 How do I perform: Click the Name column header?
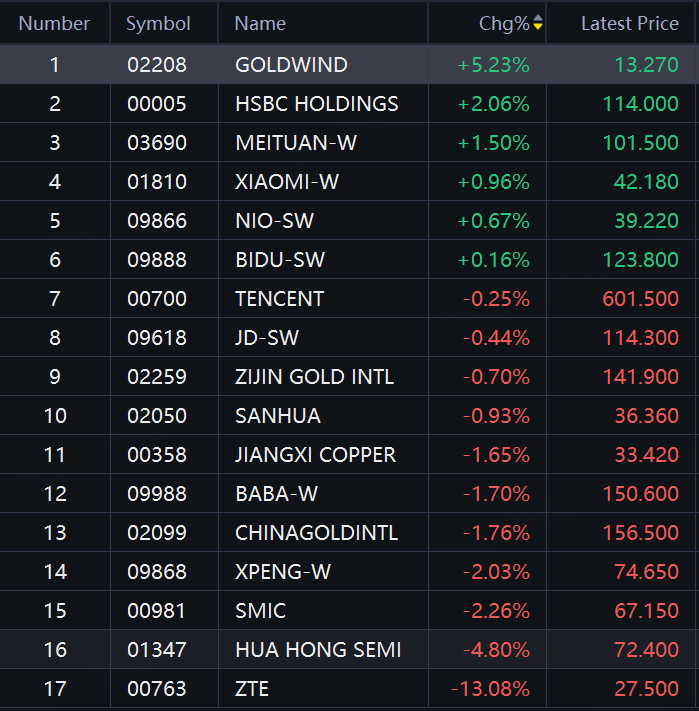coord(260,24)
